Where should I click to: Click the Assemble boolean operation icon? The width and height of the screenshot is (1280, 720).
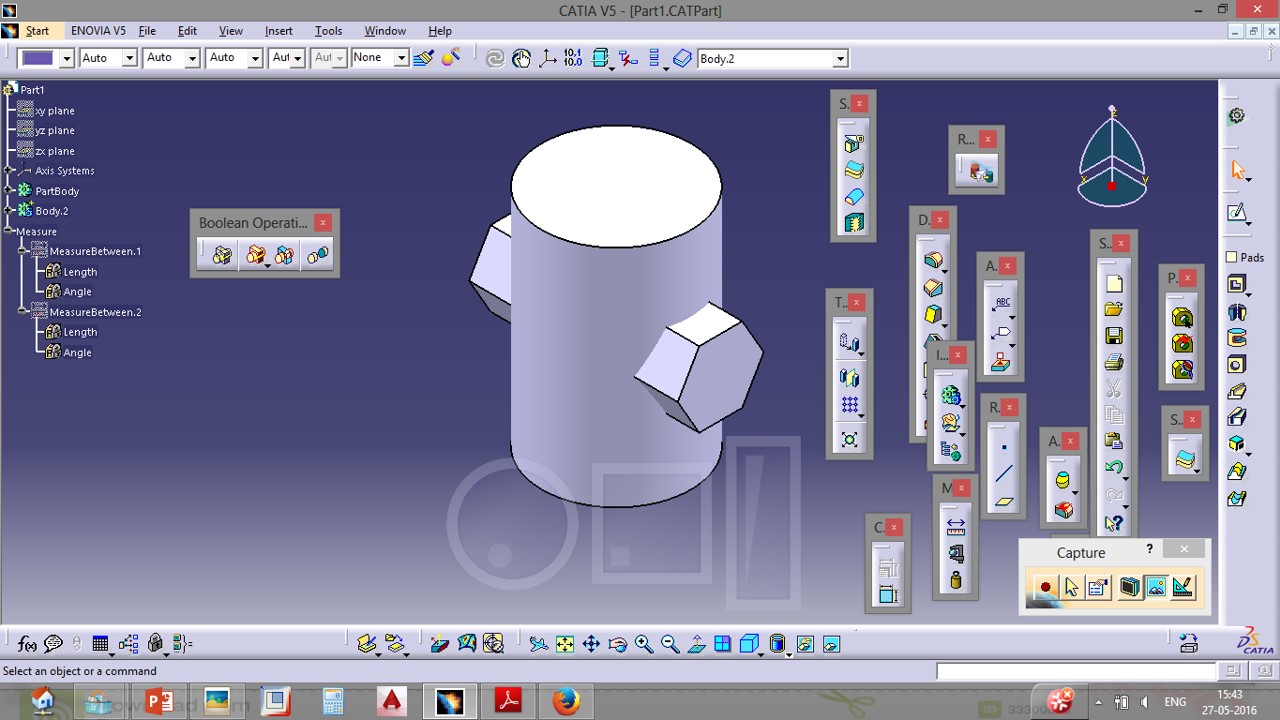click(222, 256)
